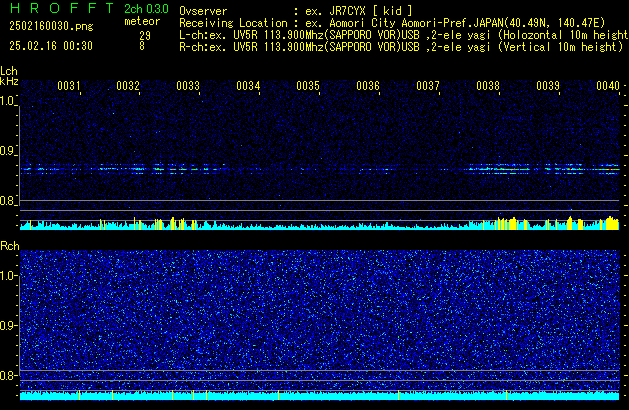Select the date stamp 25.02.16 00:30
Image resolution: width=629 pixels, height=410 pixels.
pyautogui.click(x=51, y=46)
